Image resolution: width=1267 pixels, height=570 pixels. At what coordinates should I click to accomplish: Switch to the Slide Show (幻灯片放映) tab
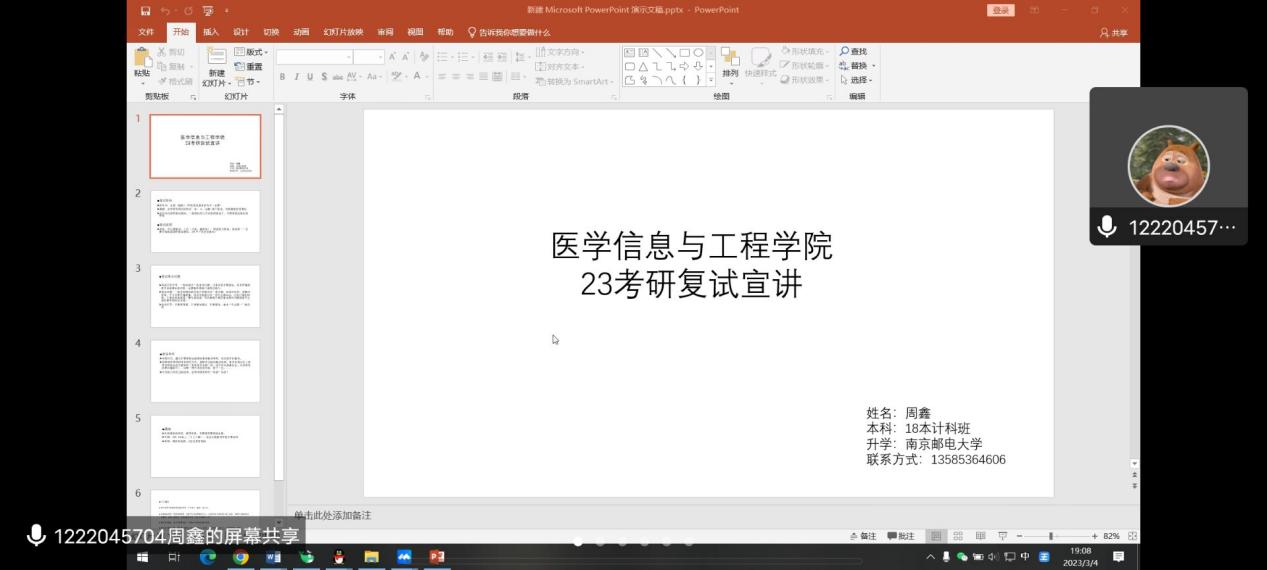(343, 32)
